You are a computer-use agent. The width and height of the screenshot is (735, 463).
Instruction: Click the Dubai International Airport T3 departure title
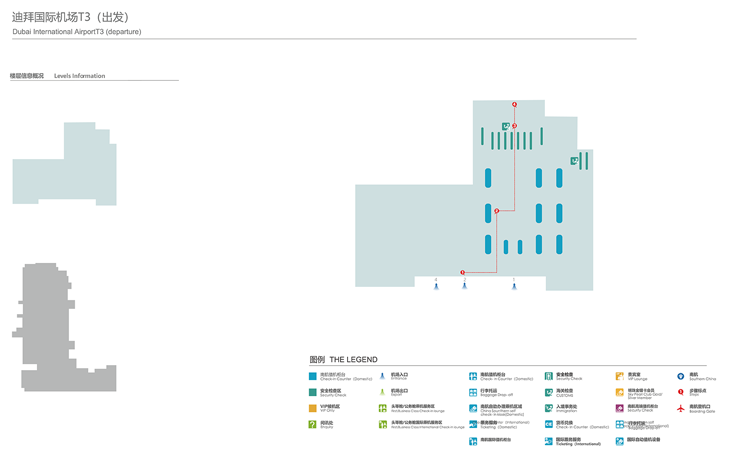click(77, 32)
